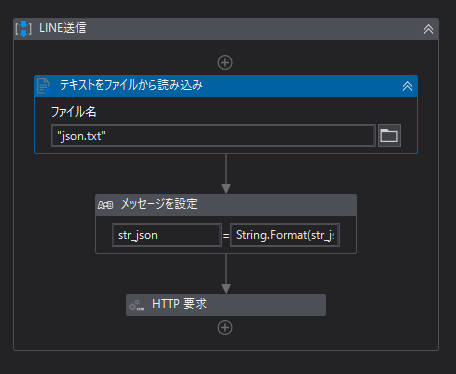Collapse the テキストをファイルから読み込み activity

(407, 86)
